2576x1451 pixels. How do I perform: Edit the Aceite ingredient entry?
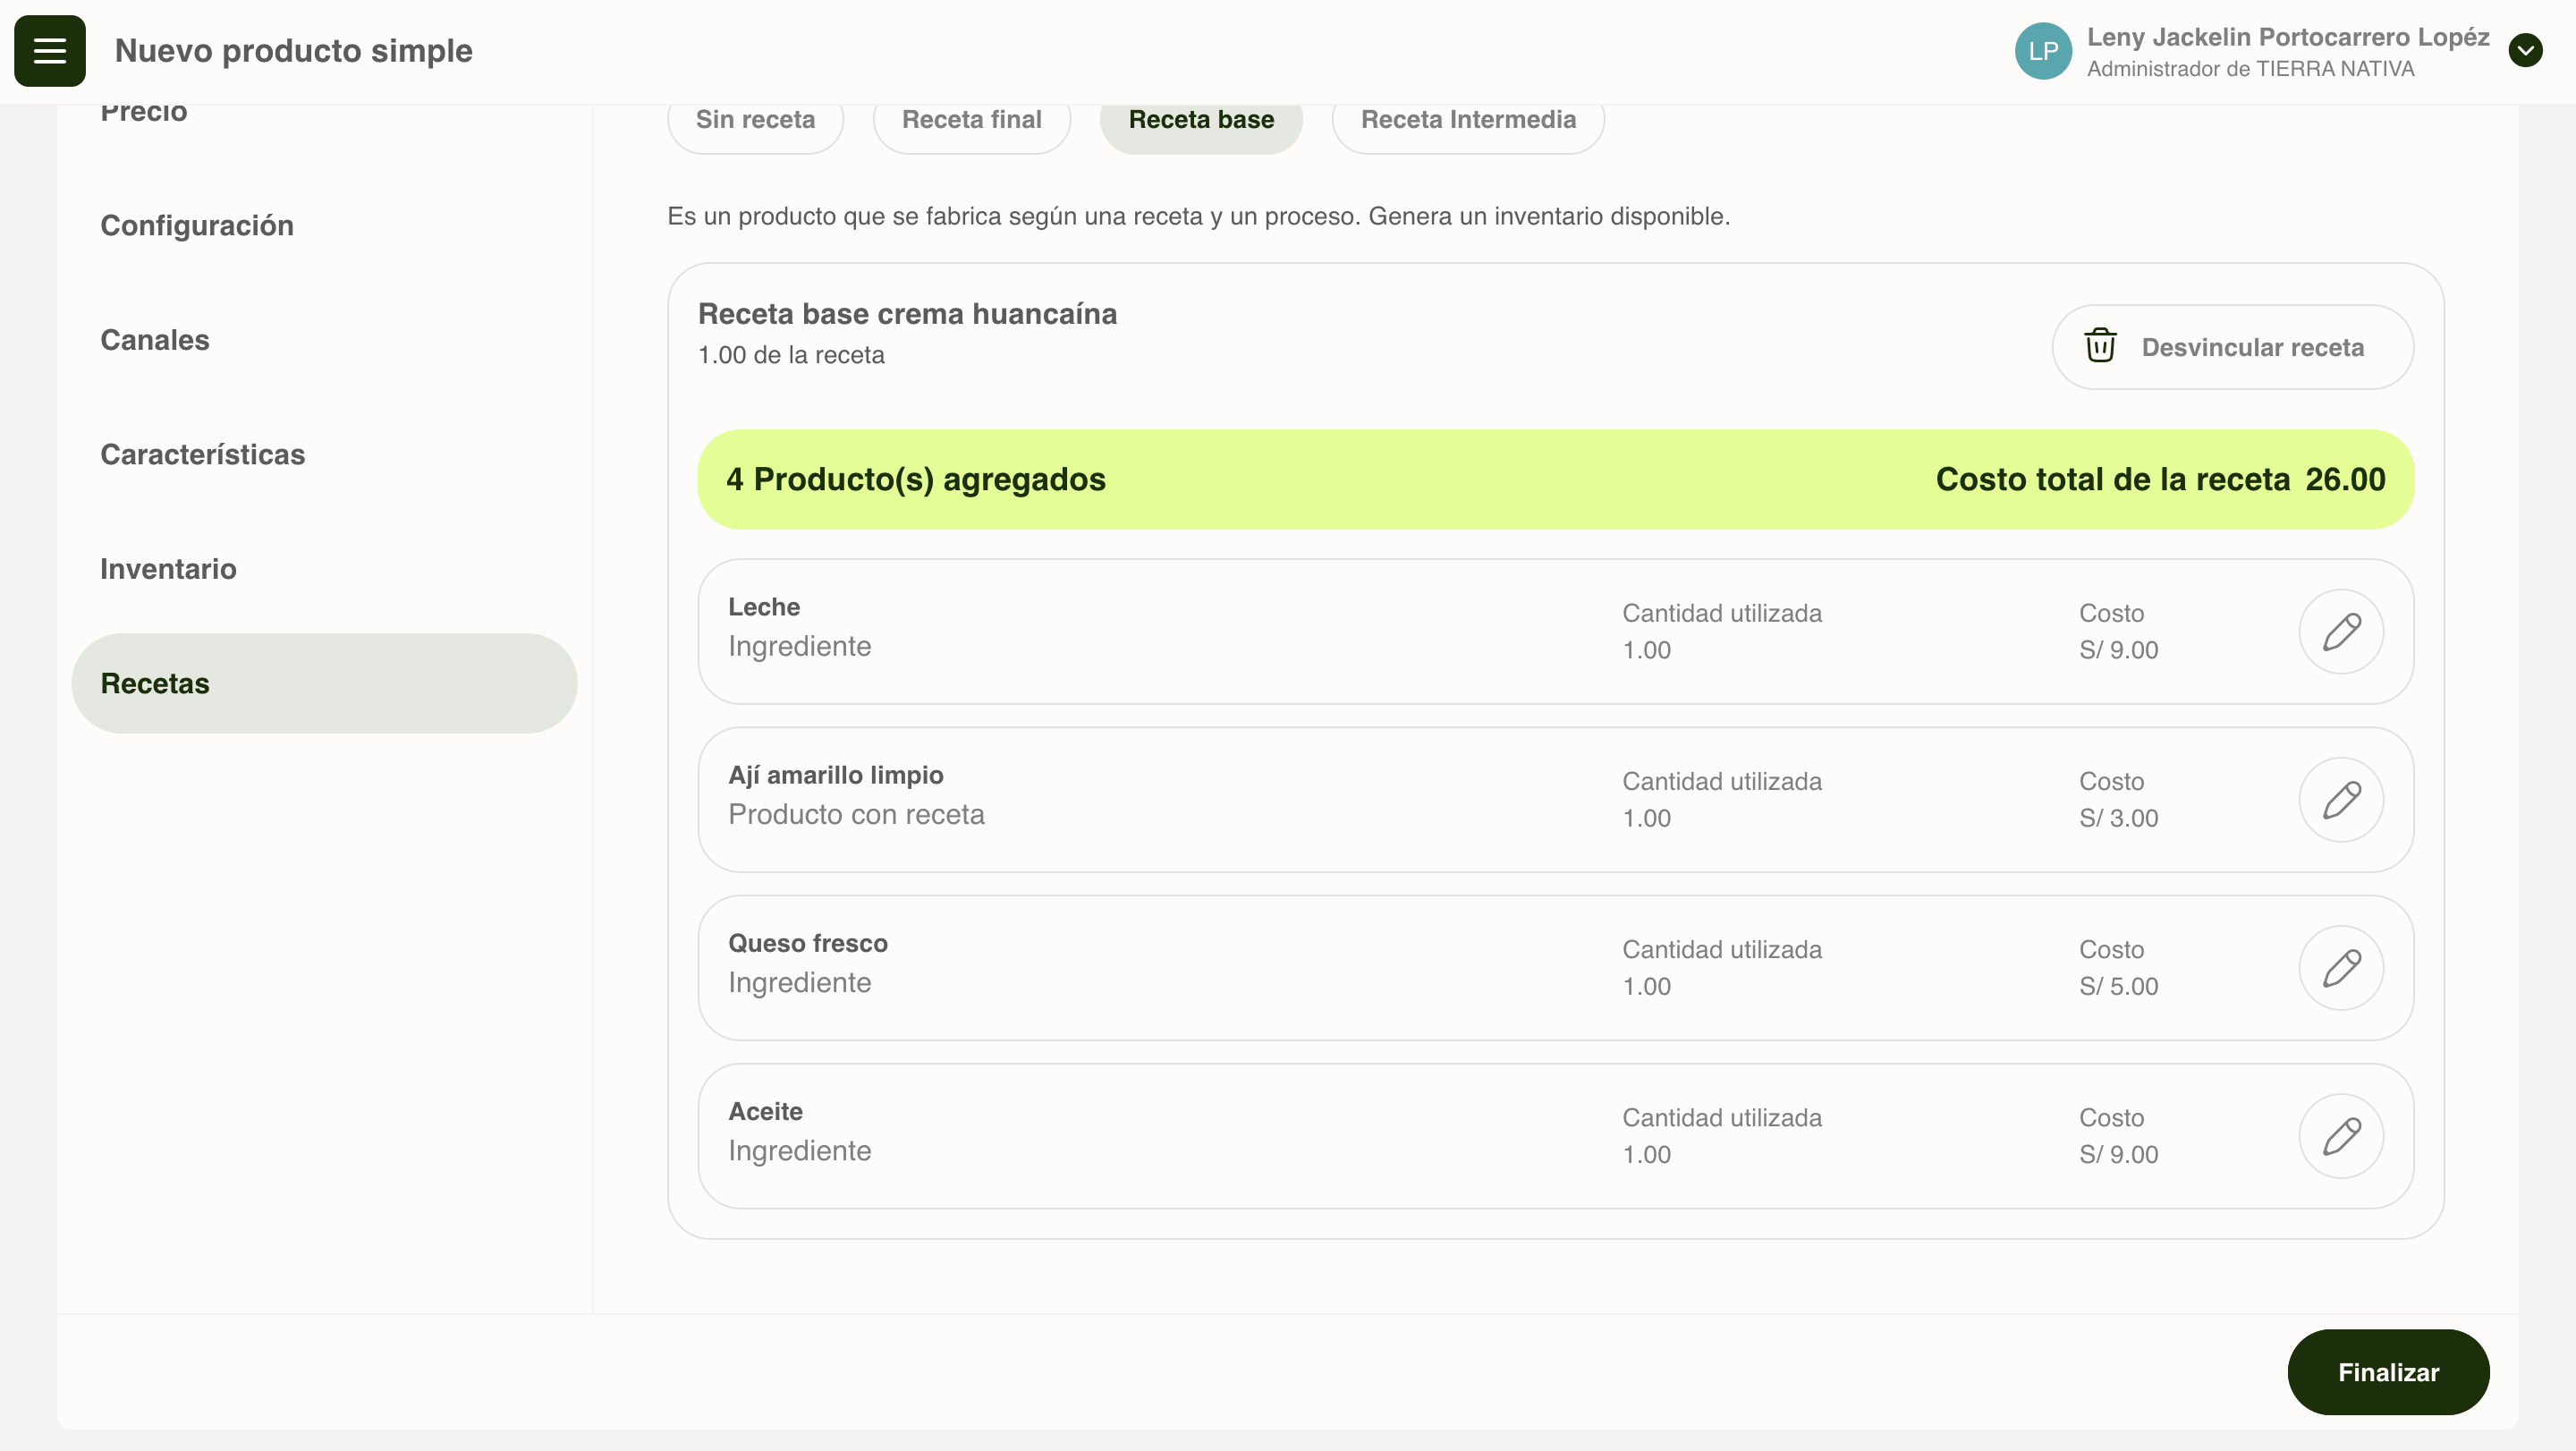click(2340, 1136)
